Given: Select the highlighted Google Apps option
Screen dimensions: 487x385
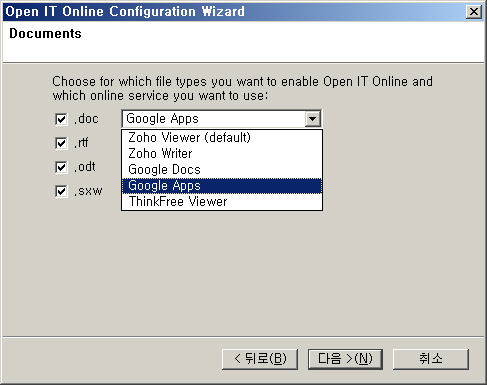Looking at the screenshot, I should point(222,186).
